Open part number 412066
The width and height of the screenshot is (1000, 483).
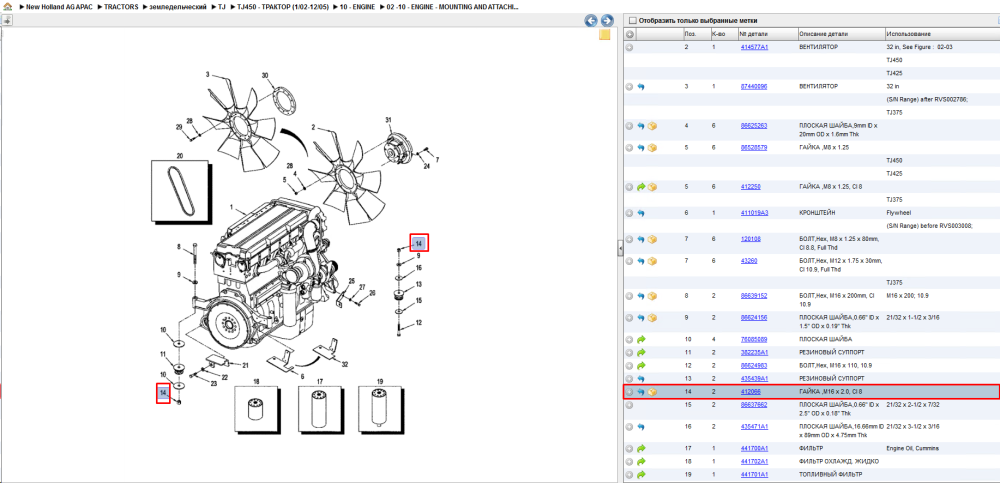click(750, 391)
